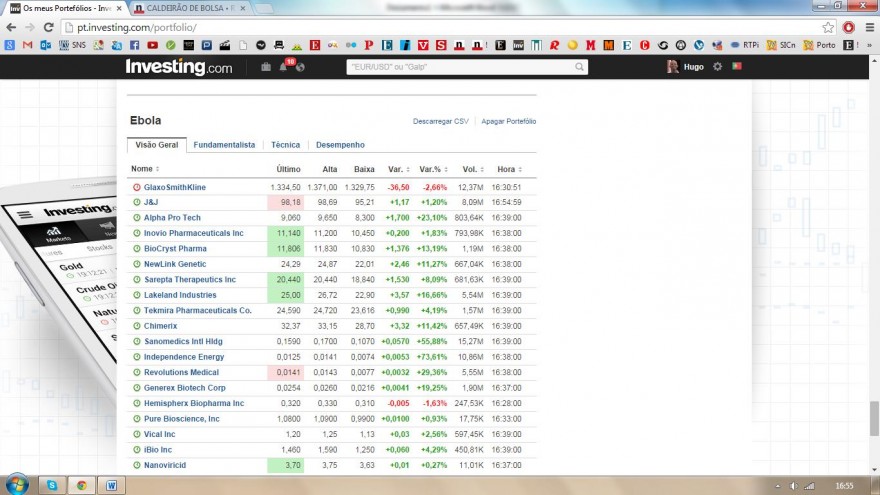Viewport: 880px width, 495px height.
Task: Click the Apagar Portefólio link
Action: [508, 121]
